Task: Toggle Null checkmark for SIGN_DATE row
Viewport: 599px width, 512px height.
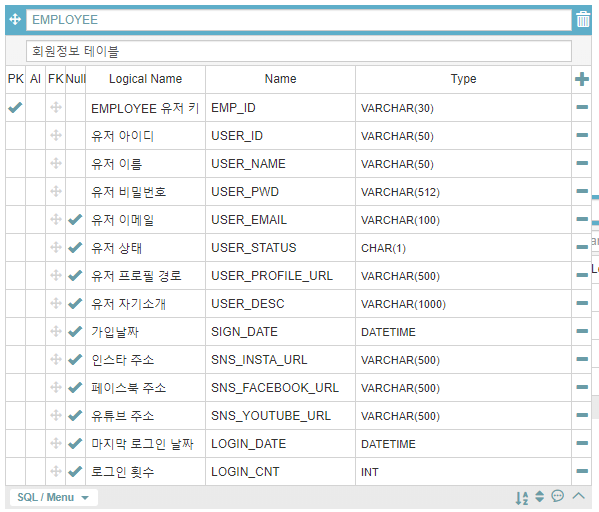Action: [x=75, y=331]
